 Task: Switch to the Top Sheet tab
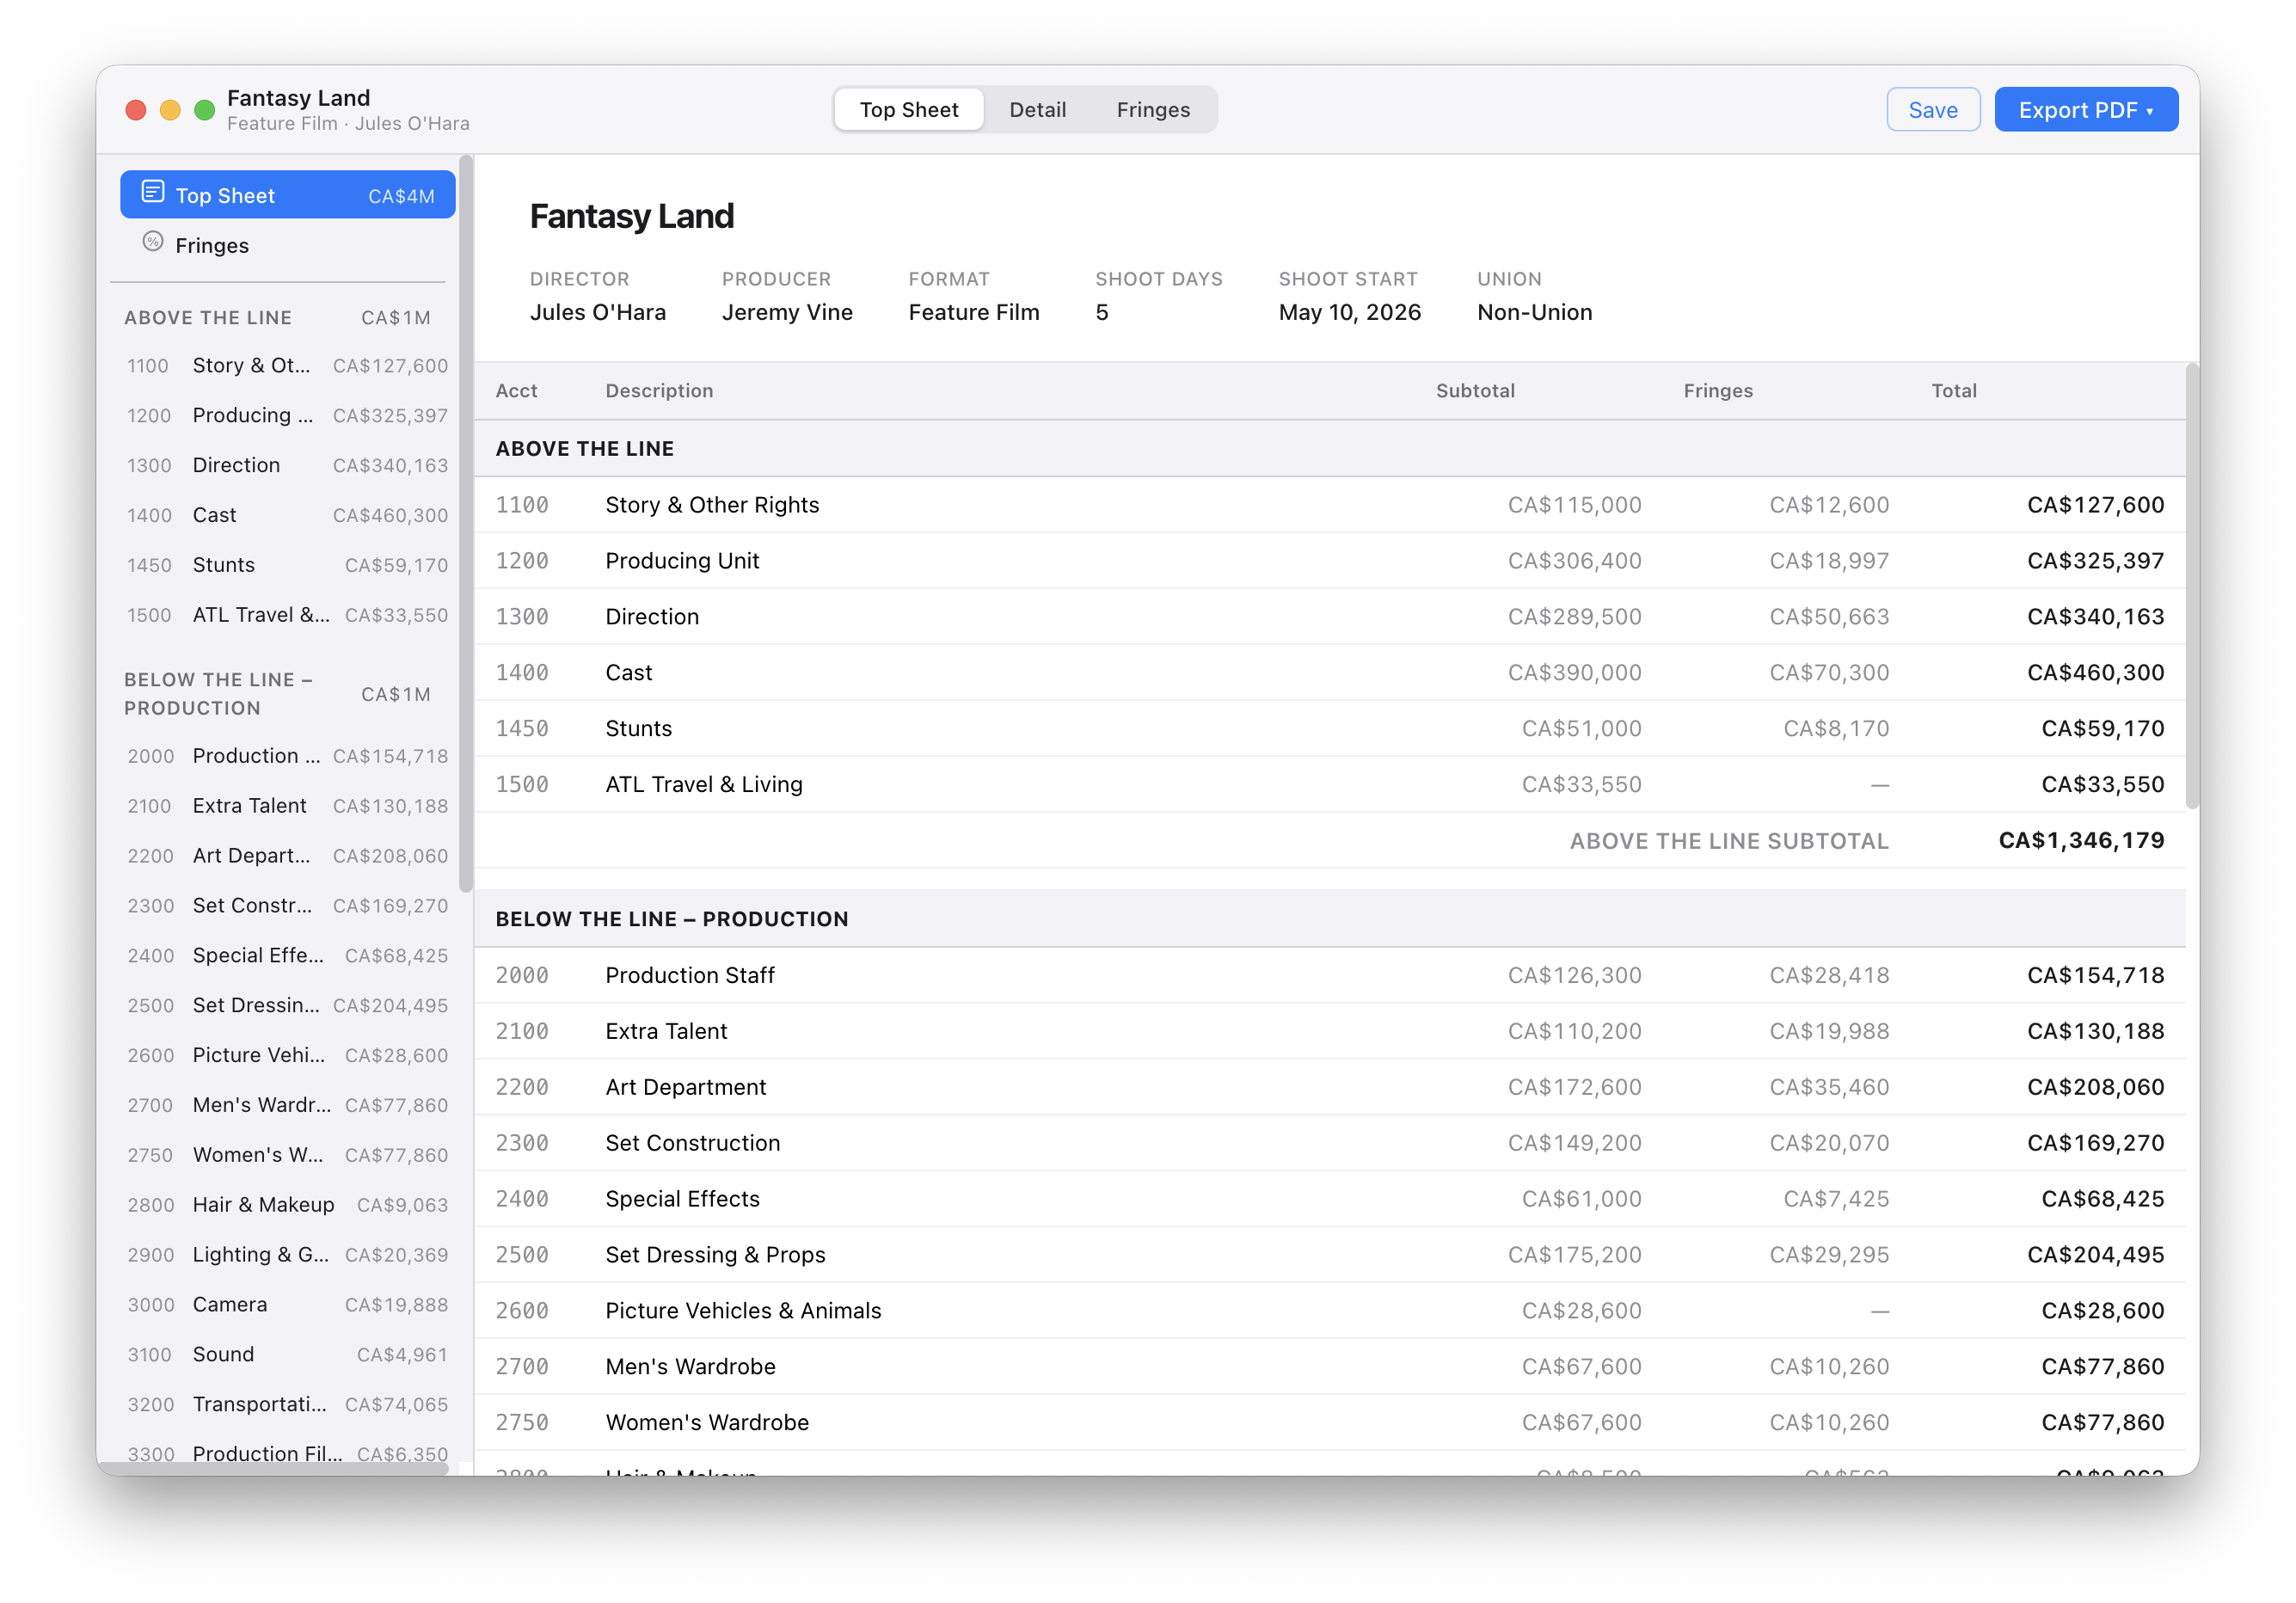point(908,110)
